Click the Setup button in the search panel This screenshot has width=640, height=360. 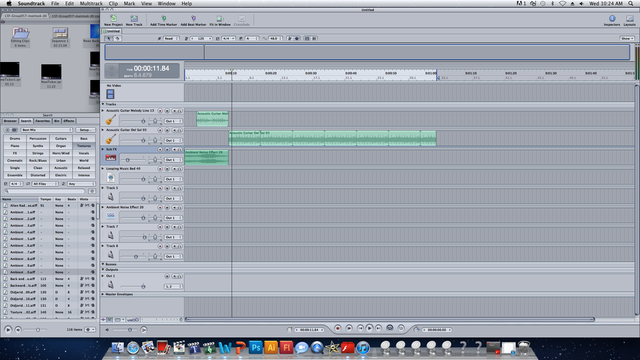tap(85, 130)
